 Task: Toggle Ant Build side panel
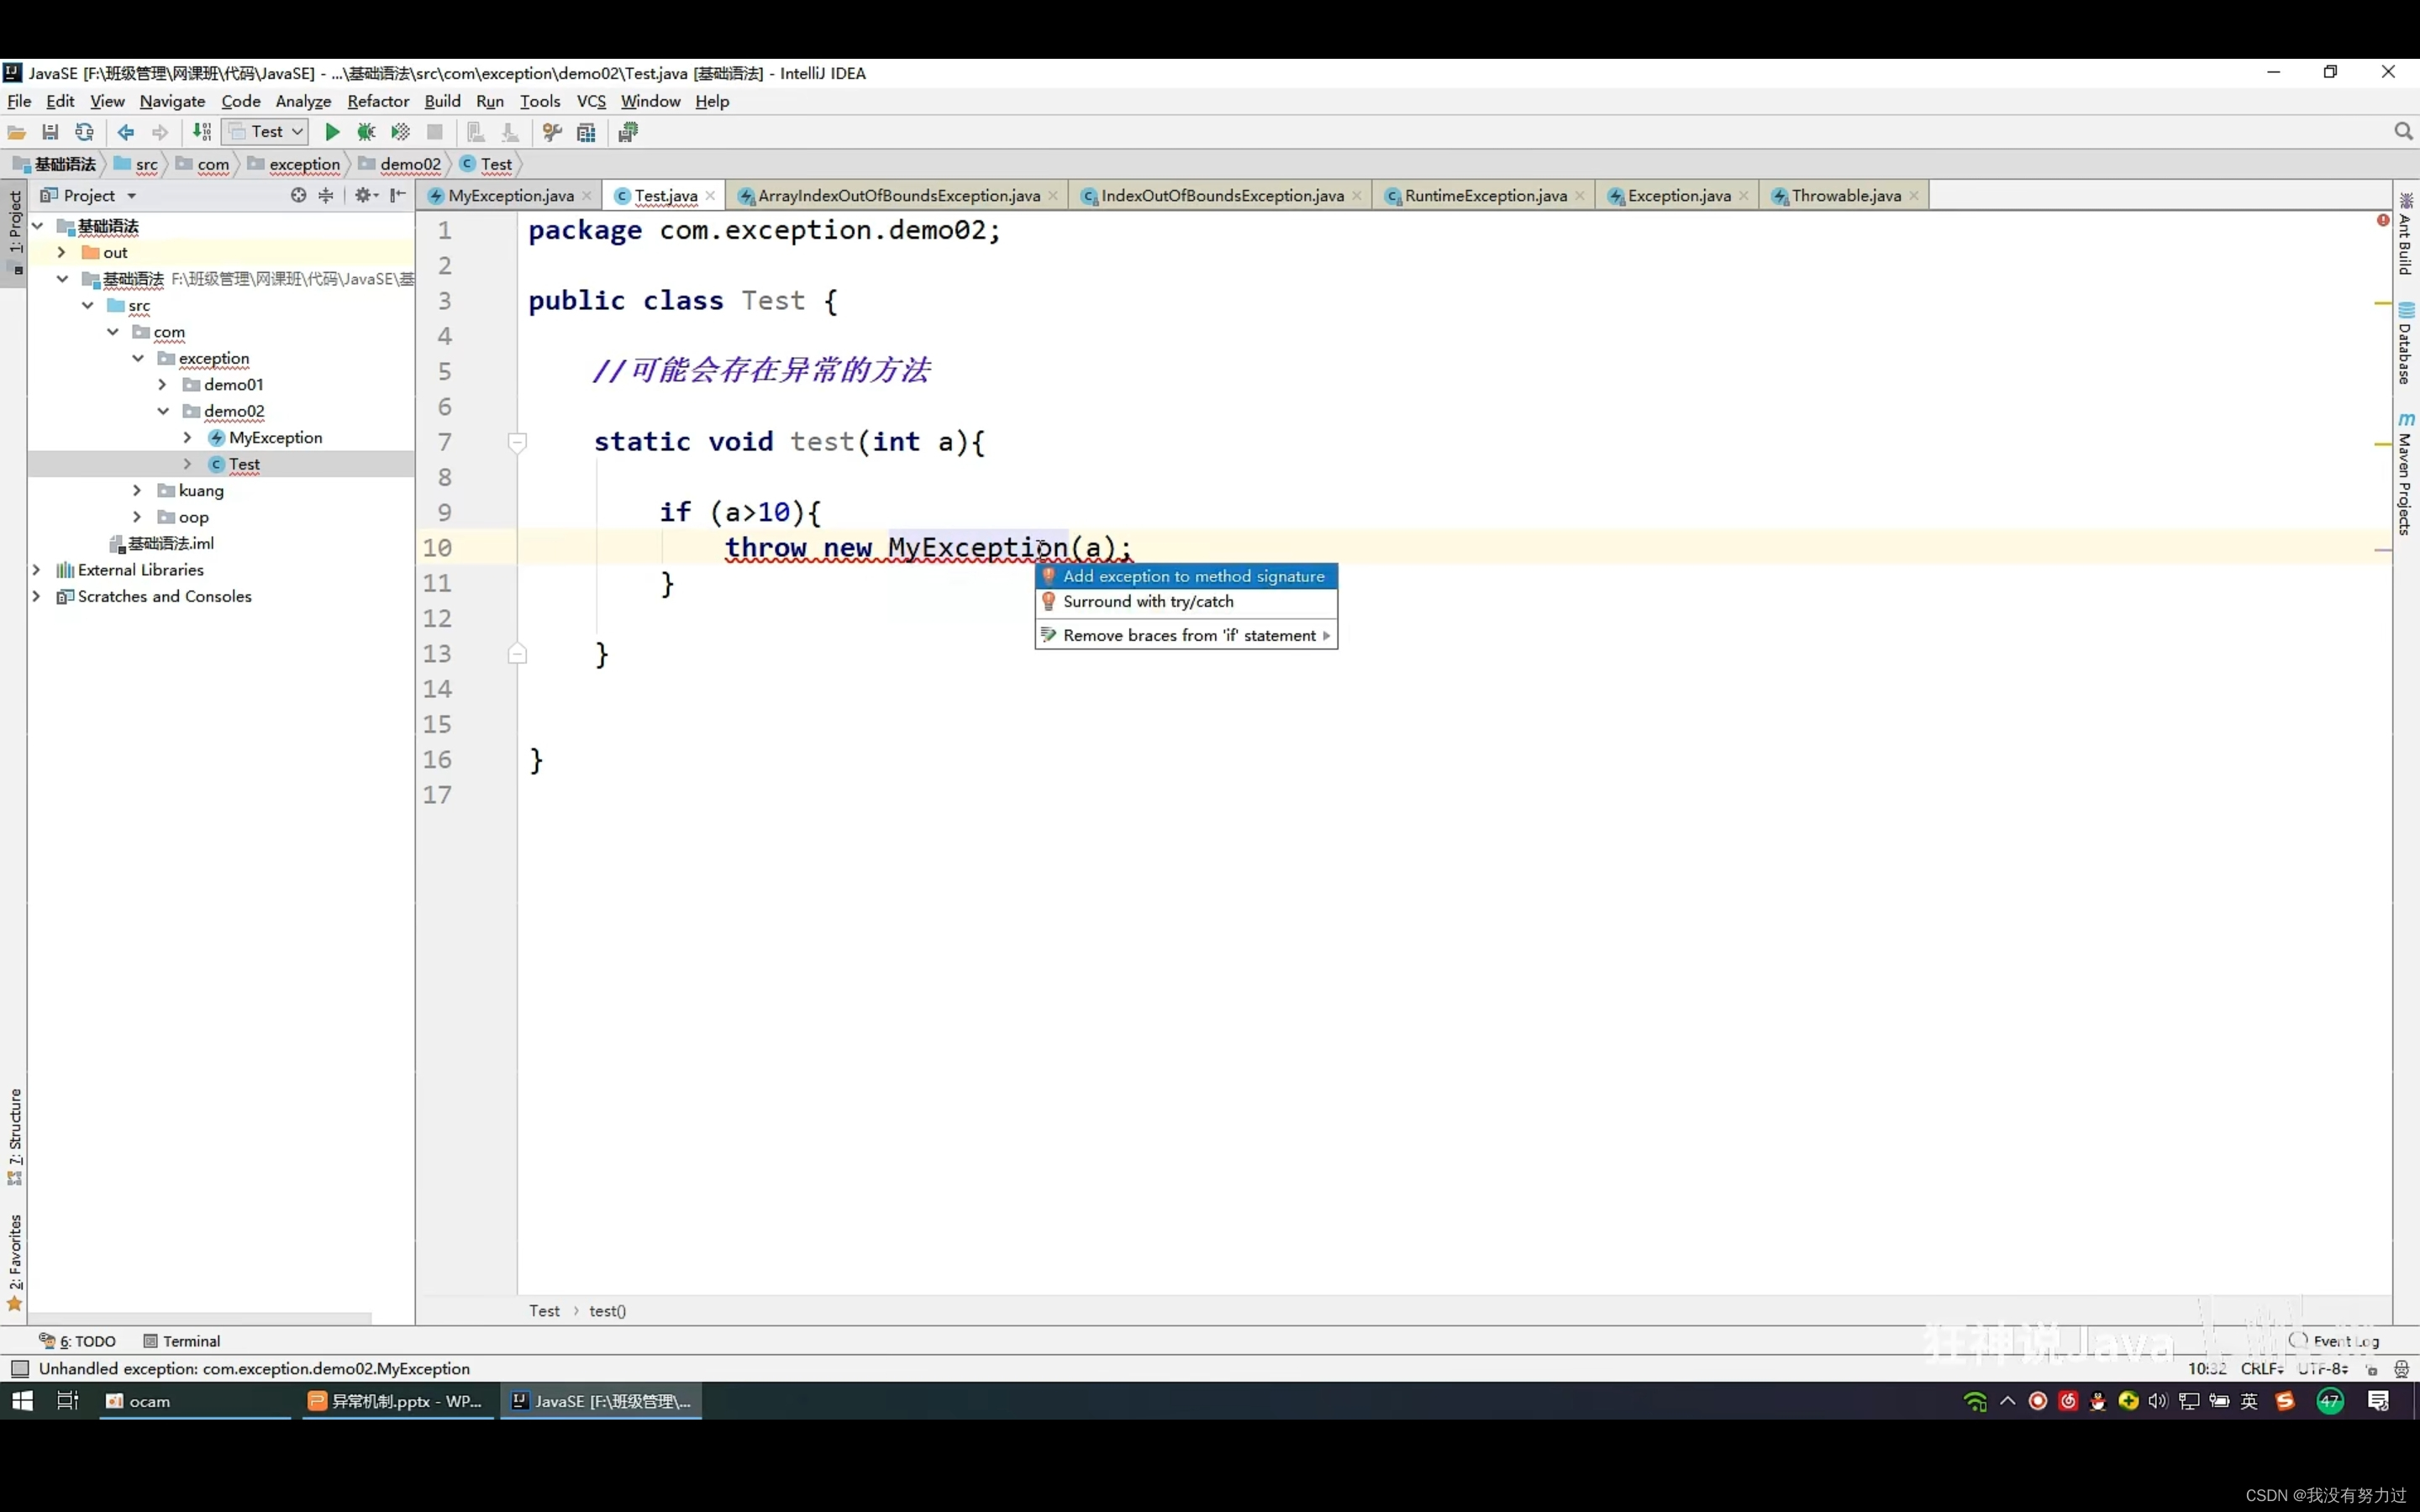tap(2405, 234)
